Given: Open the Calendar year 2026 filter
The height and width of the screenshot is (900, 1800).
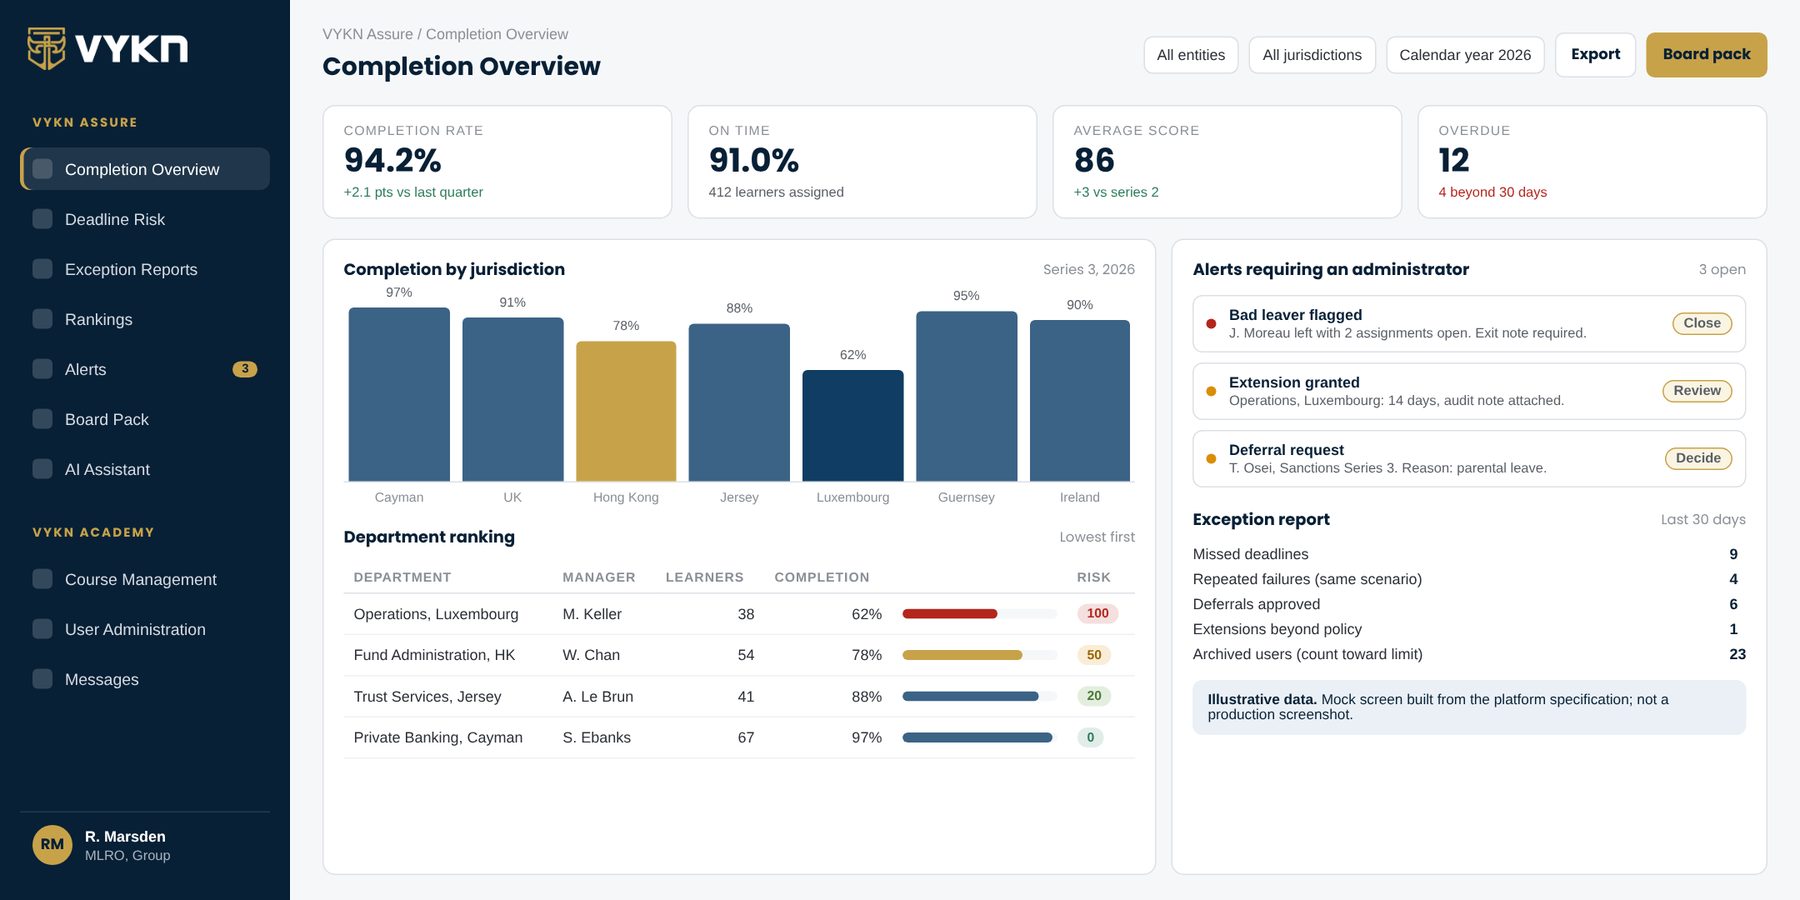Looking at the screenshot, I should pyautogui.click(x=1465, y=55).
